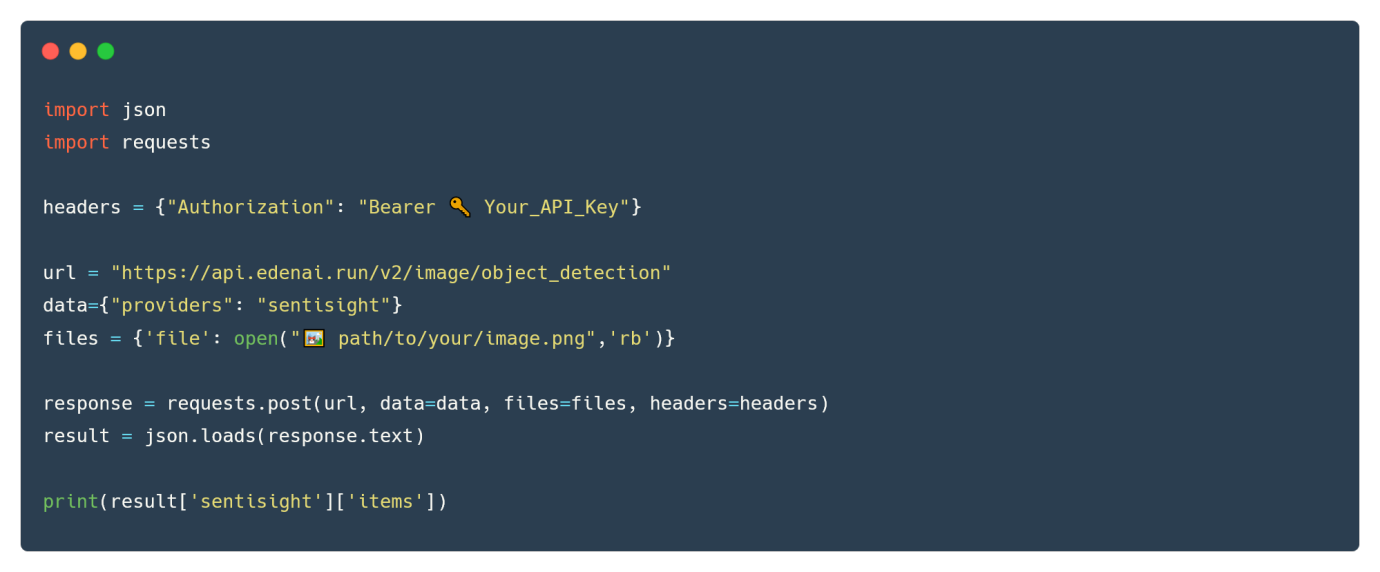The height and width of the screenshot is (572, 1380).
Task: Click the picture emoji before path
Action: [314, 338]
